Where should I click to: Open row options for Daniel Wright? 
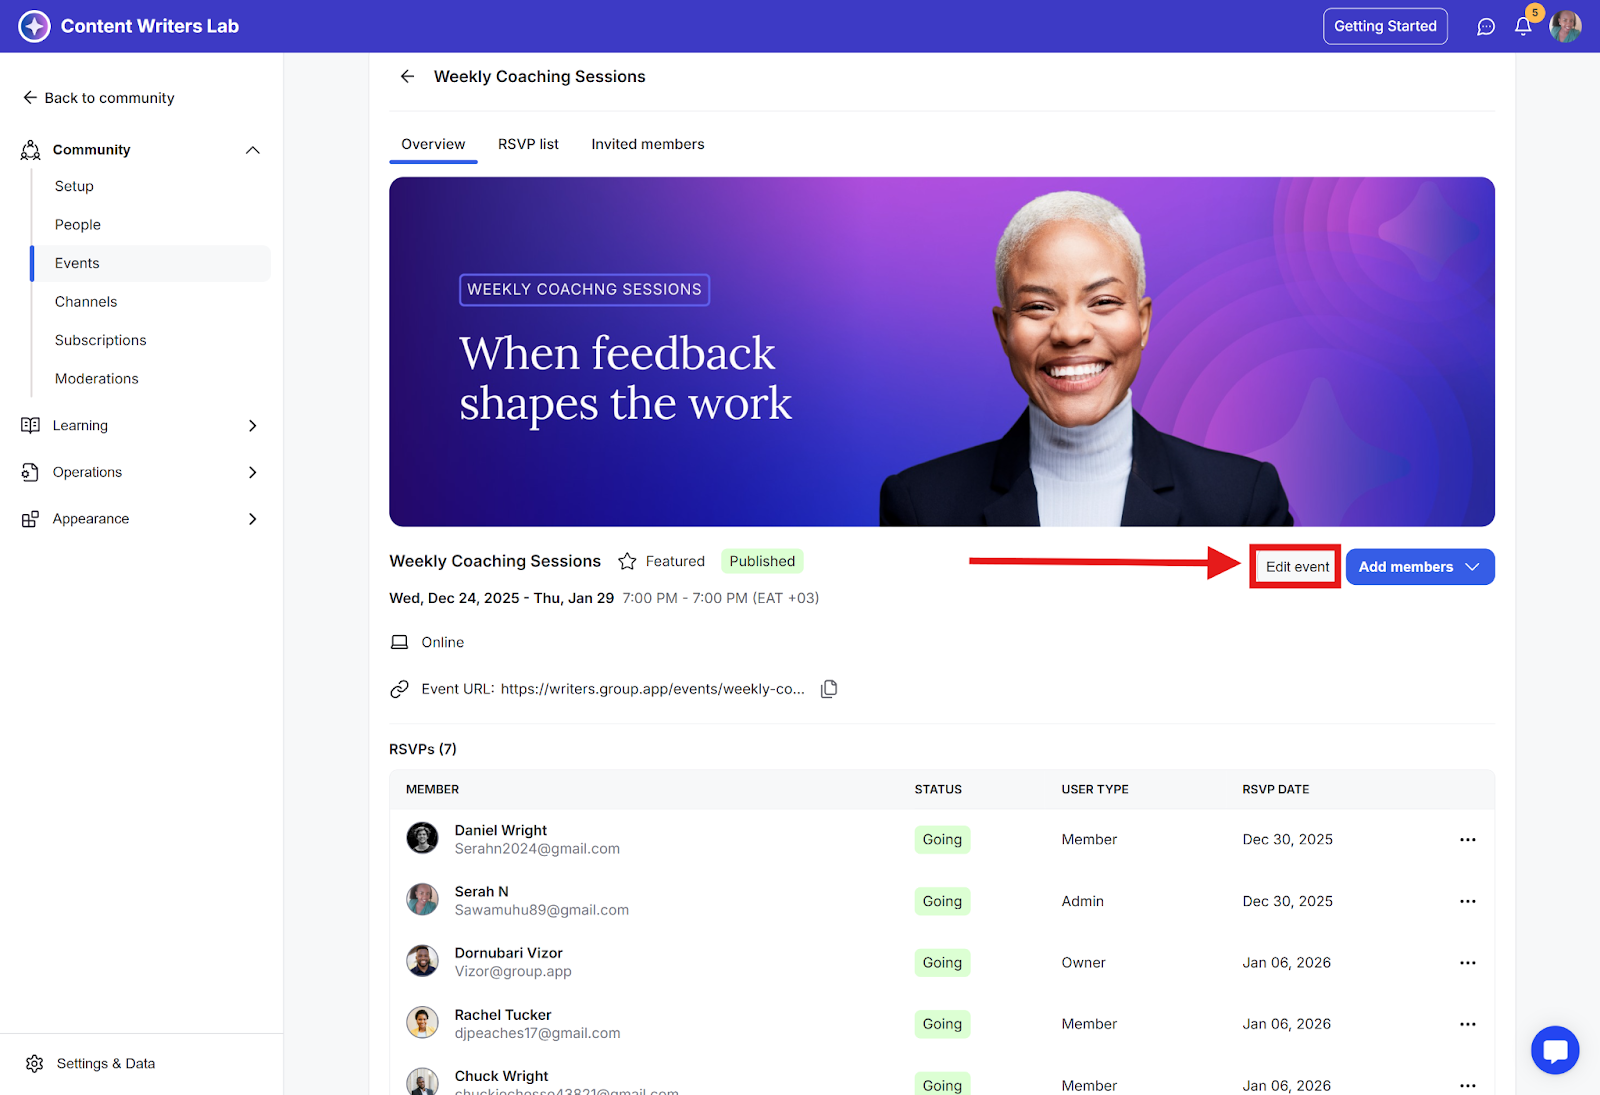[x=1468, y=840]
